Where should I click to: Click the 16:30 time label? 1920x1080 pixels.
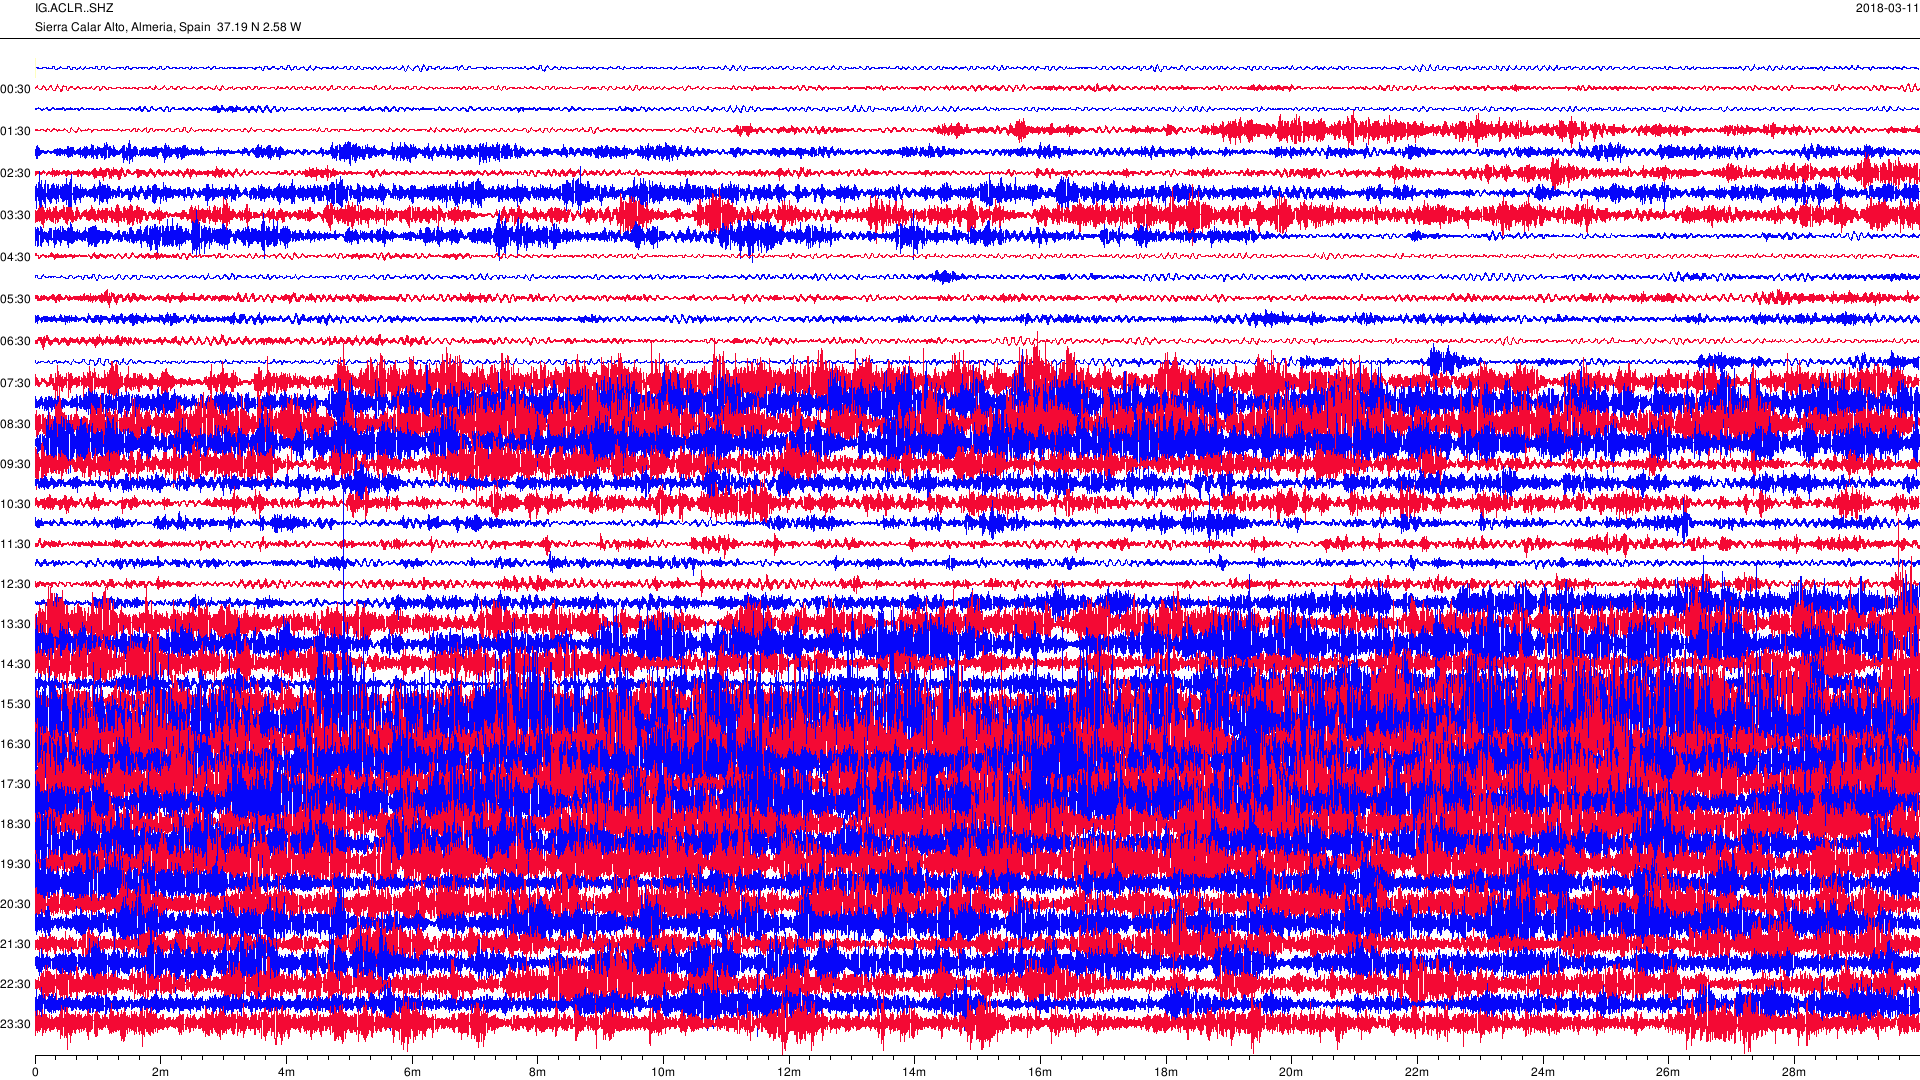coord(15,744)
